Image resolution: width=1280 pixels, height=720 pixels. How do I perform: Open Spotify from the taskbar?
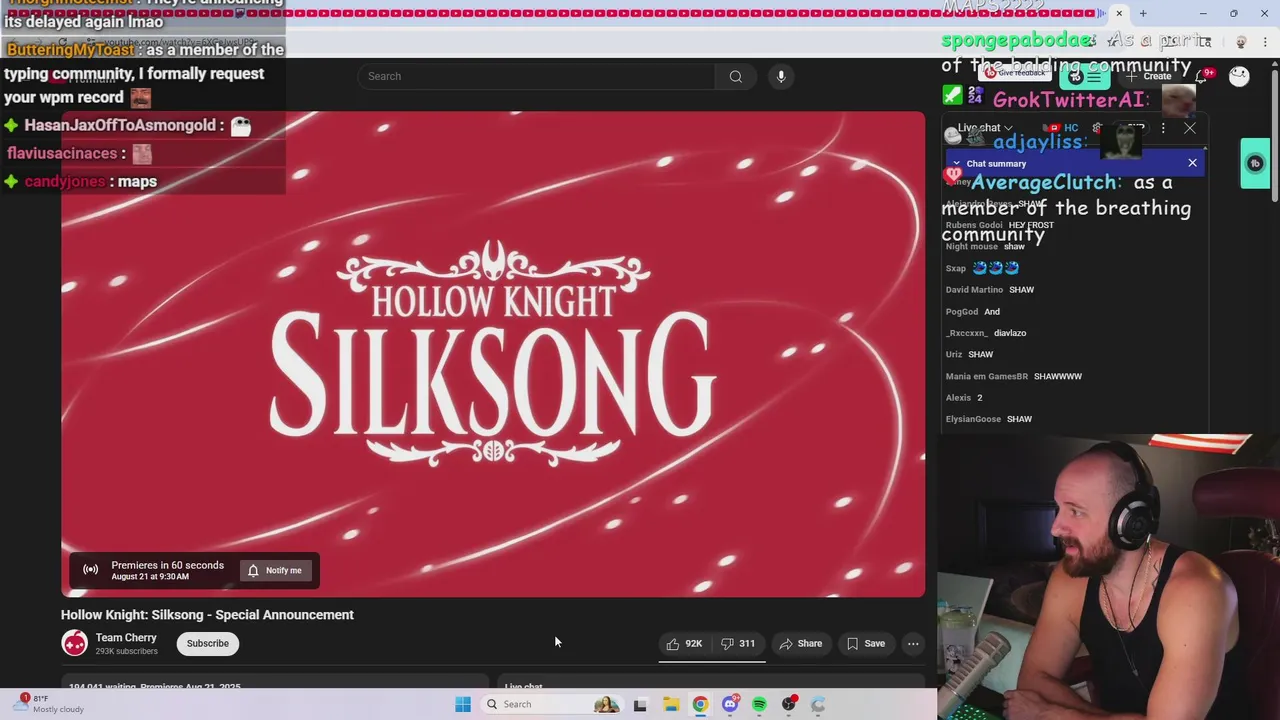[759, 704]
